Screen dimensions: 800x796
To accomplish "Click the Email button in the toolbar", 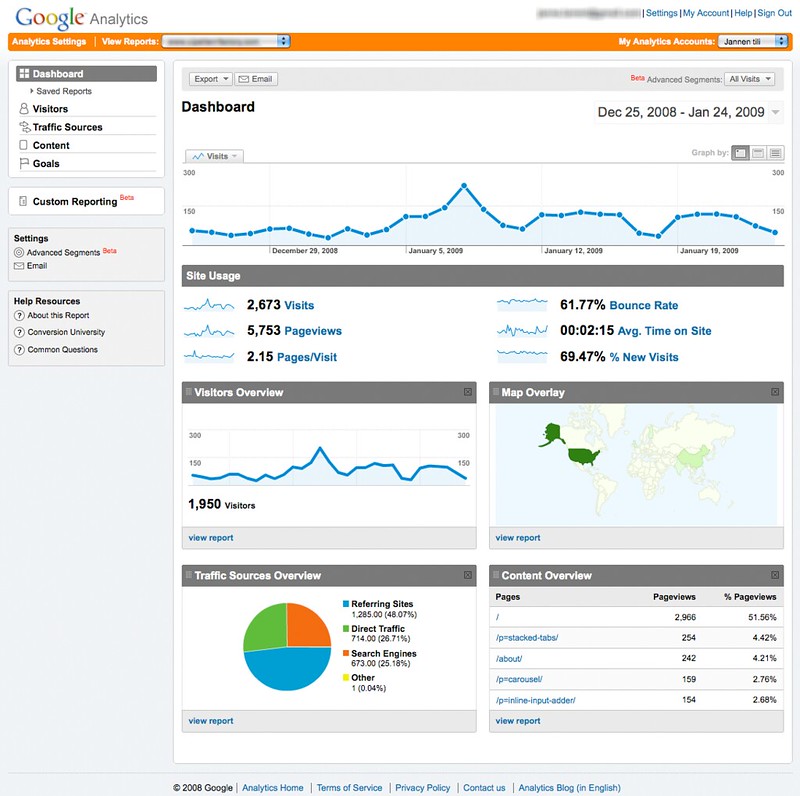I will (256, 79).
